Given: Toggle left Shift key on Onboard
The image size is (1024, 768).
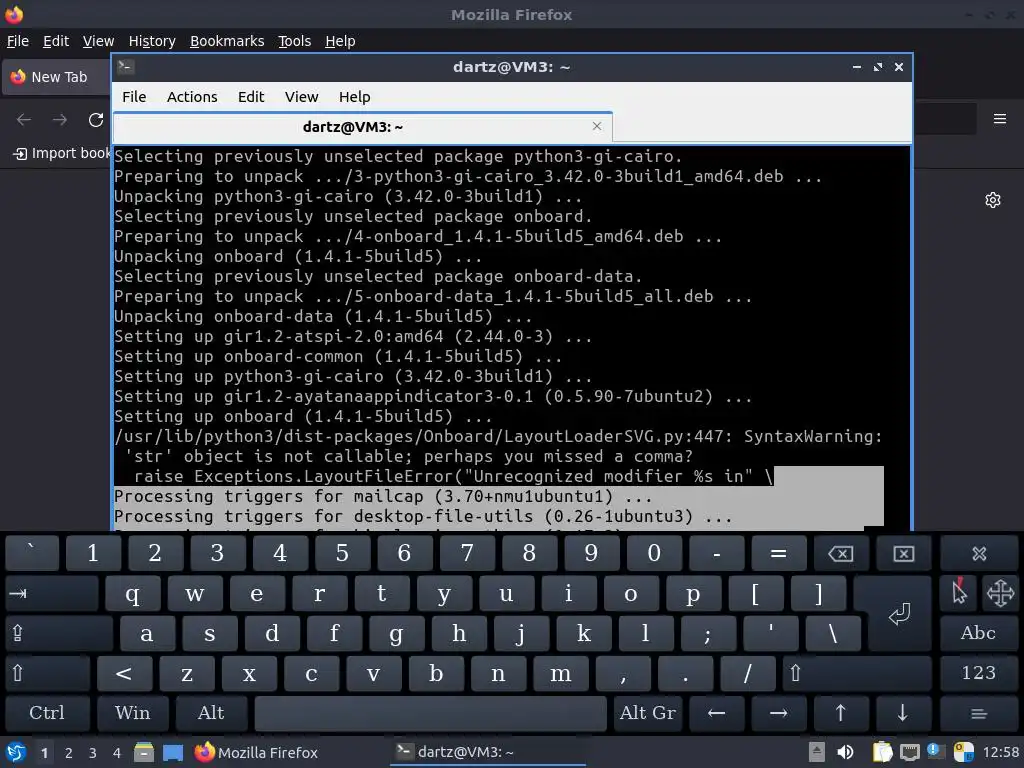Looking at the screenshot, I should [47, 673].
